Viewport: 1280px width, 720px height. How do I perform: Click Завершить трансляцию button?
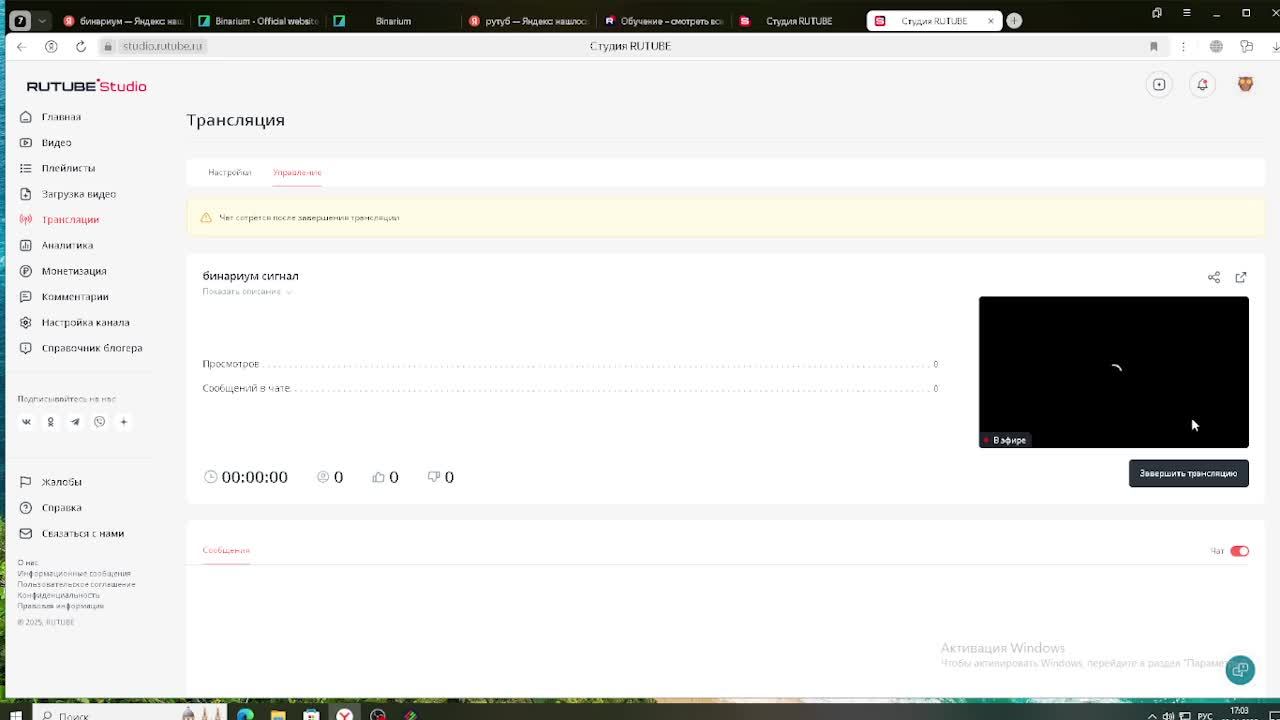pos(1188,474)
